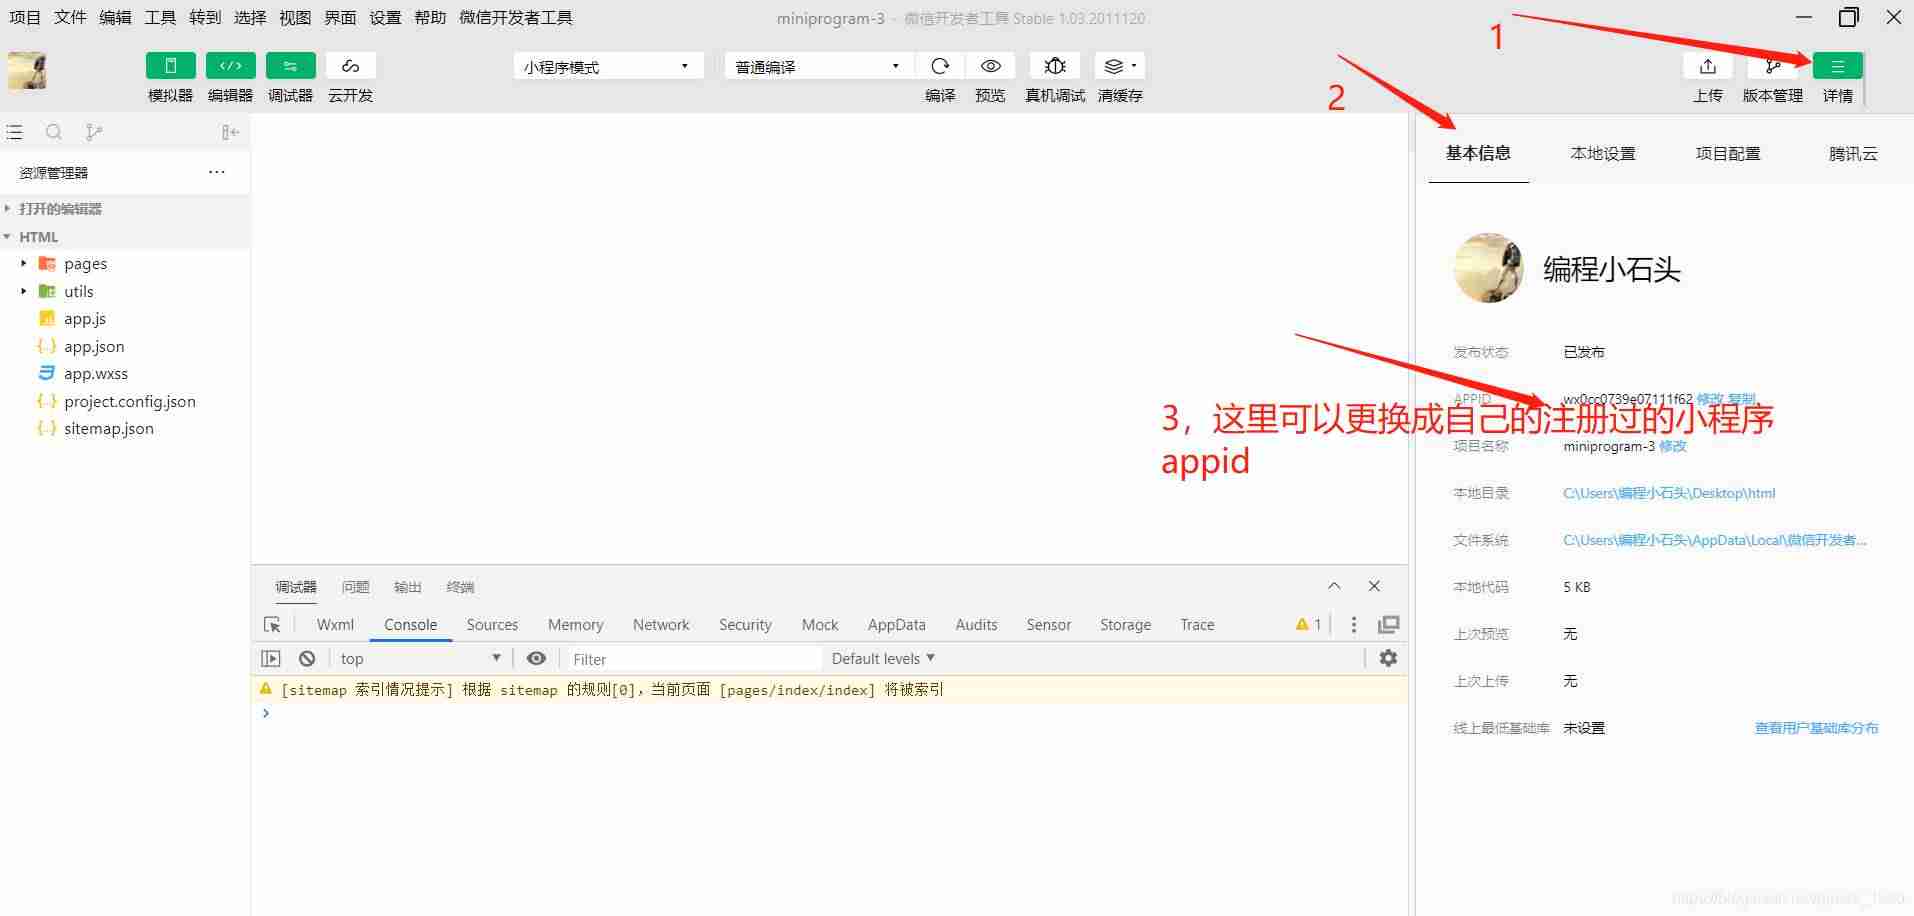Screen dimensions: 1914x916
Task: Switch to the 腾讯云 tab
Action: coord(1853,154)
